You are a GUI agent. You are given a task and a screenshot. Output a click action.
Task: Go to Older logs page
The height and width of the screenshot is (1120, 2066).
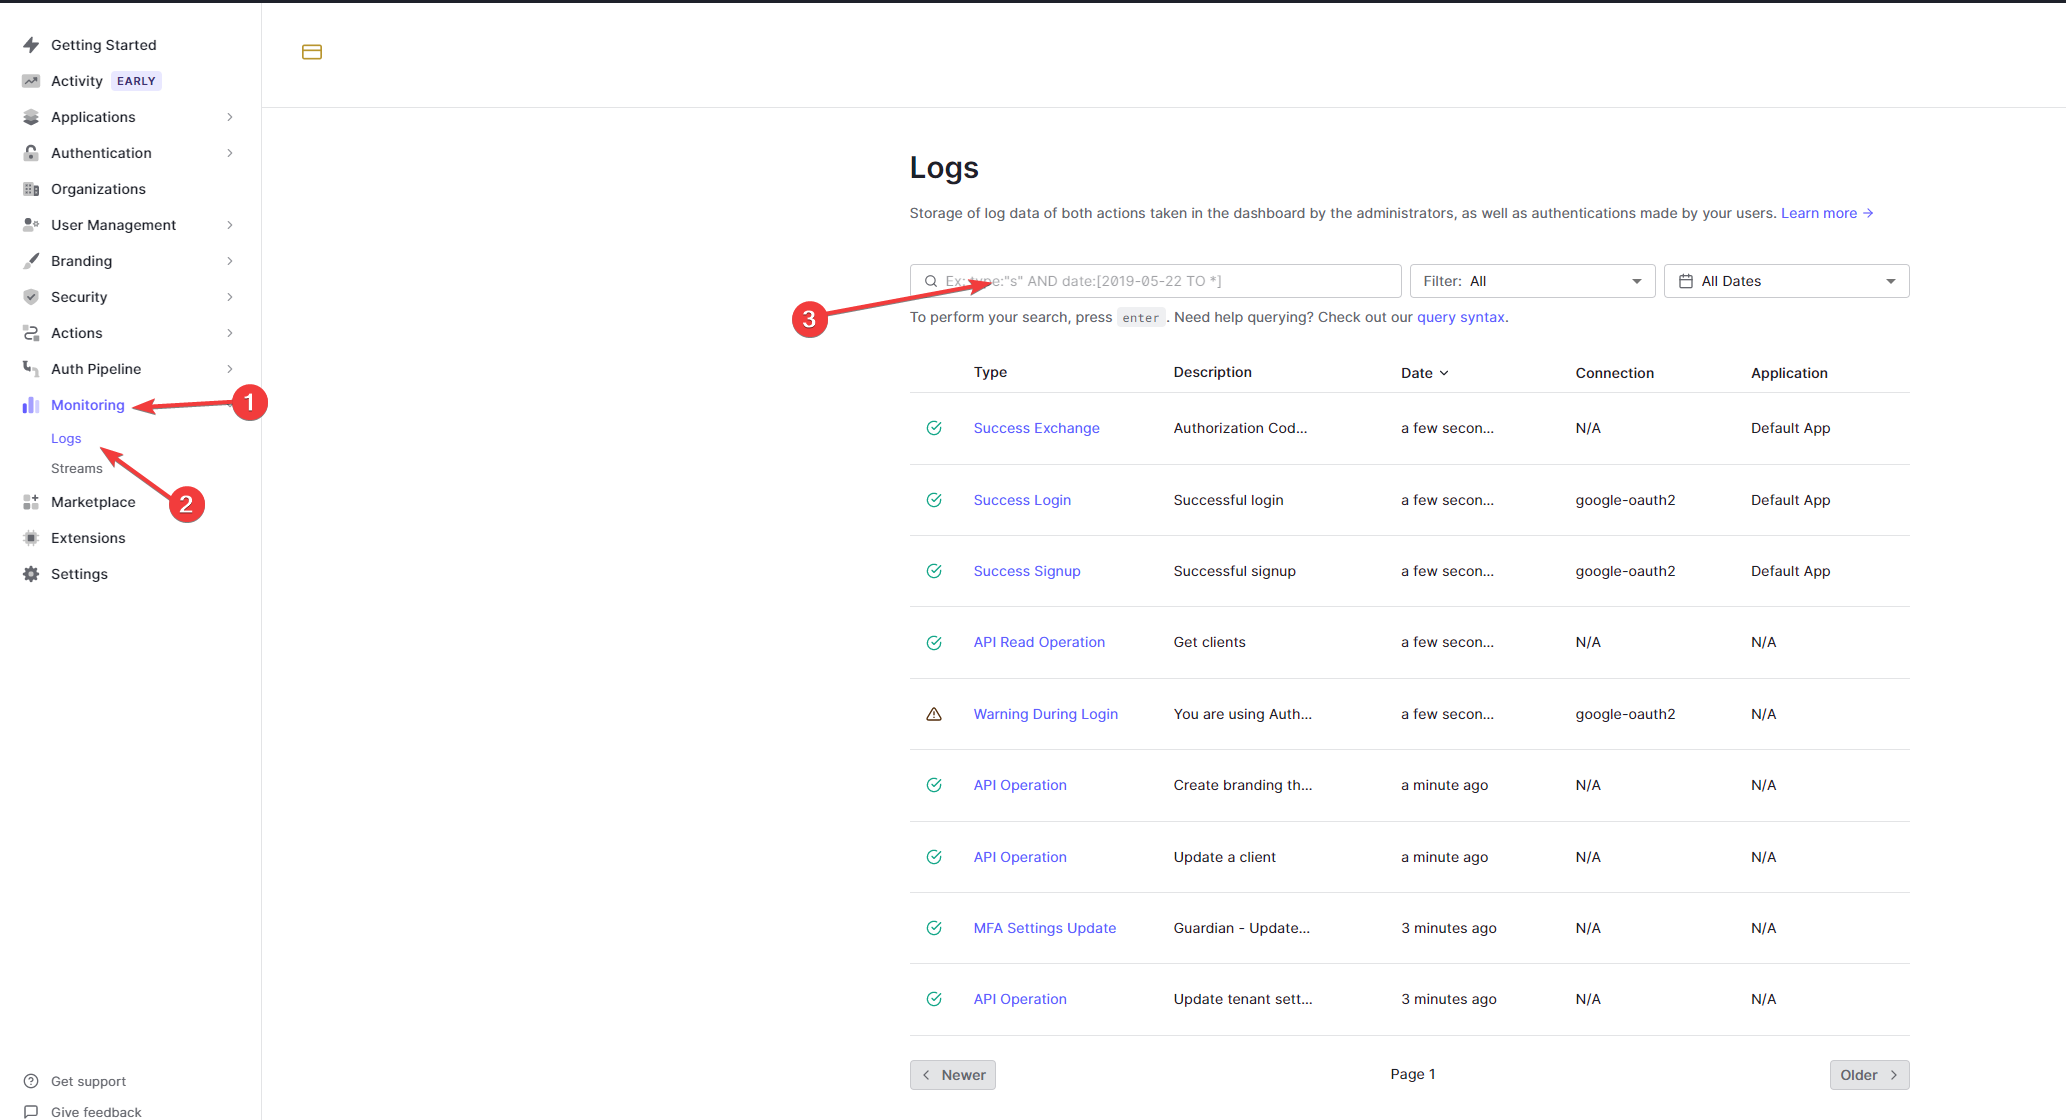pyautogui.click(x=1870, y=1075)
